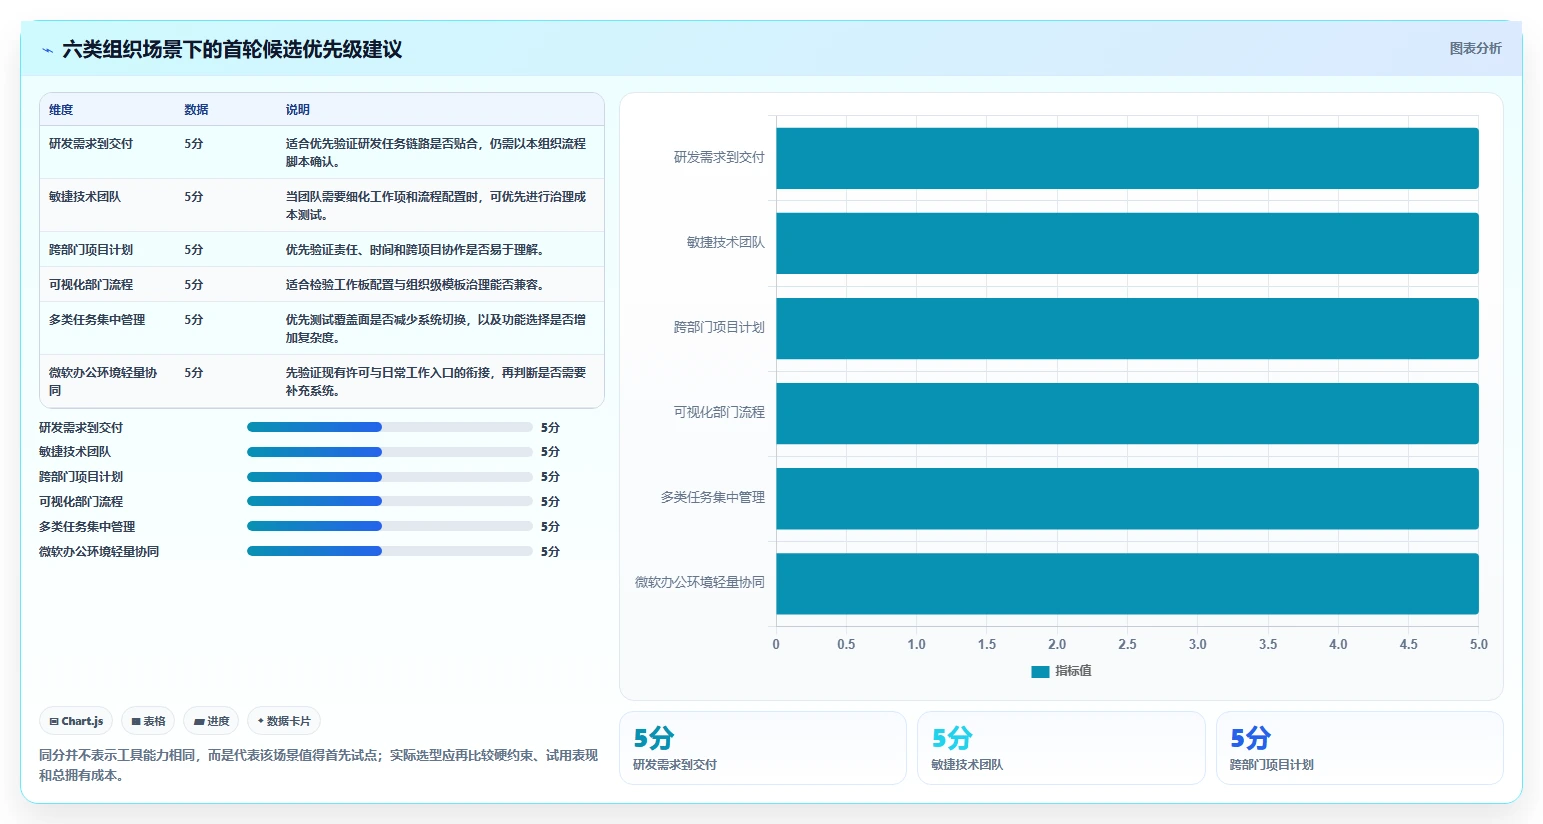Click the footnote starting 同分并不表示工具能力相同
The width and height of the screenshot is (1543, 824).
click(x=318, y=765)
